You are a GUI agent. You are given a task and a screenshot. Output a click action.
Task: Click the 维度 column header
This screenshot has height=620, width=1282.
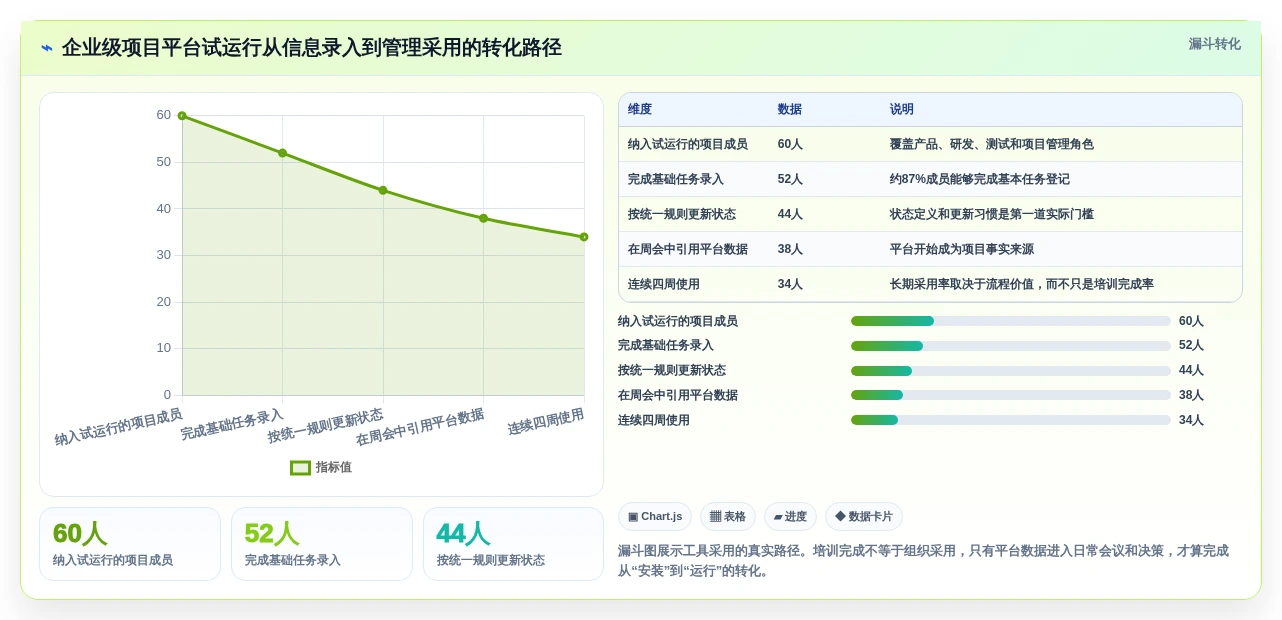click(x=640, y=109)
